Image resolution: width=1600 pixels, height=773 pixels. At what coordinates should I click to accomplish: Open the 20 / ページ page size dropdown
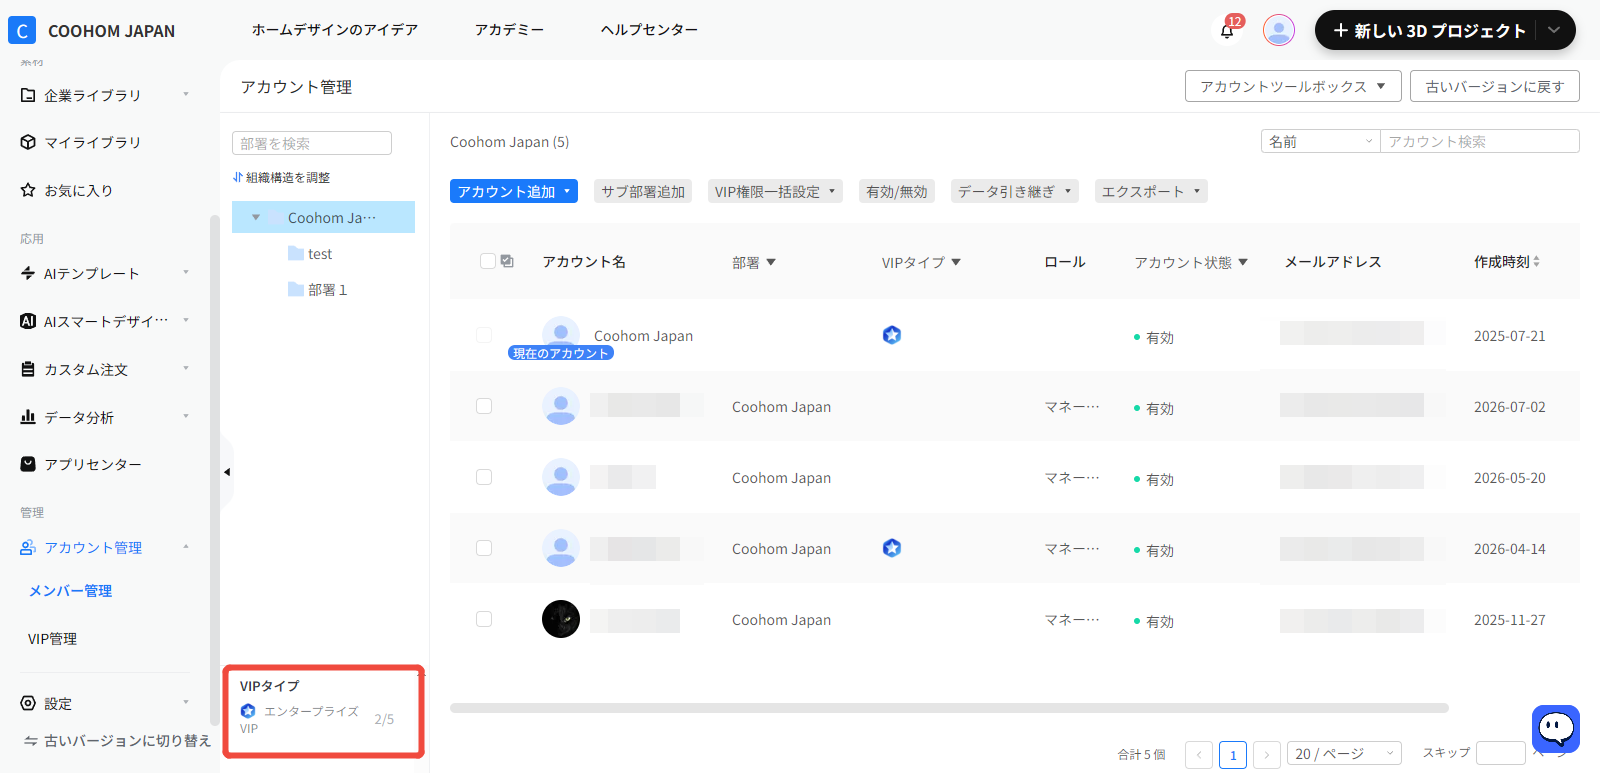pyautogui.click(x=1344, y=753)
